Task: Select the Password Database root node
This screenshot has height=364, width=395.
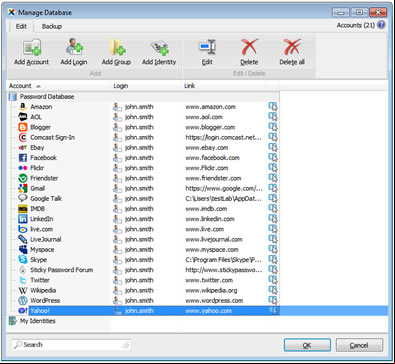Action: 47,97
